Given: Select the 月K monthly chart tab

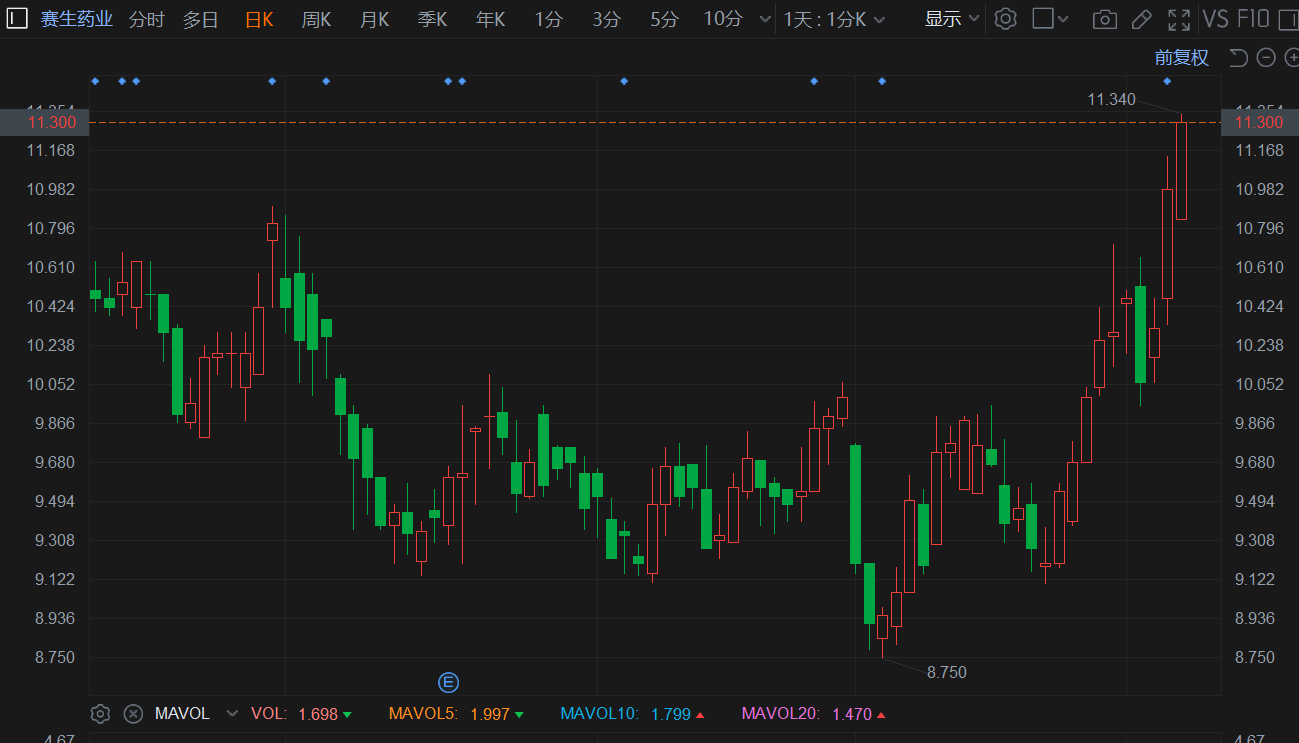Looking at the screenshot, I should pyautogui.click(x=374, y=19).
